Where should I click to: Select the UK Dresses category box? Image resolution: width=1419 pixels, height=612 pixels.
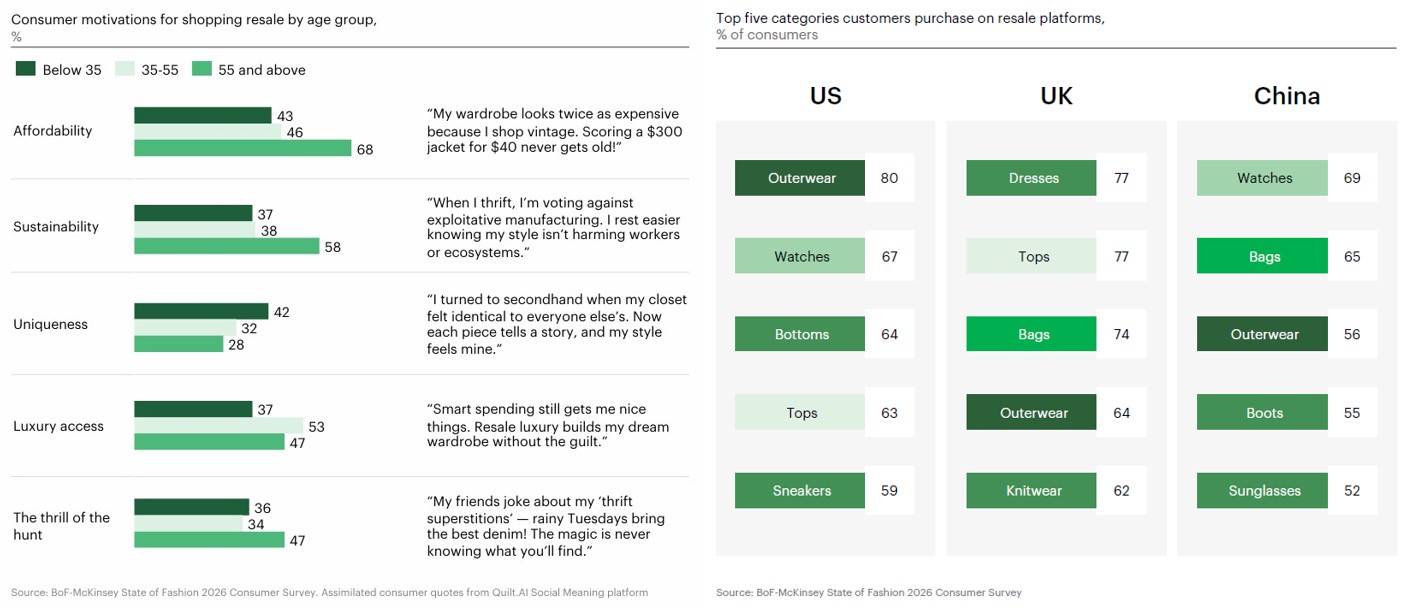coord(1031,178)
